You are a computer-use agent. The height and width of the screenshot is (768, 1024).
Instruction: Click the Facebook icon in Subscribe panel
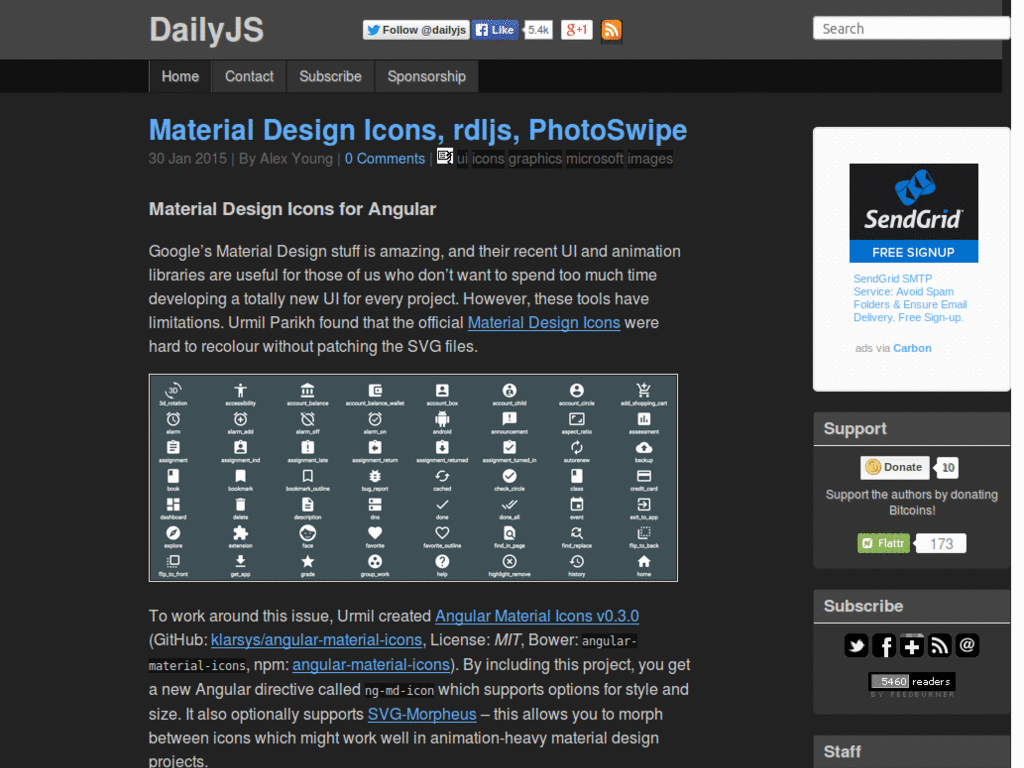884,645
